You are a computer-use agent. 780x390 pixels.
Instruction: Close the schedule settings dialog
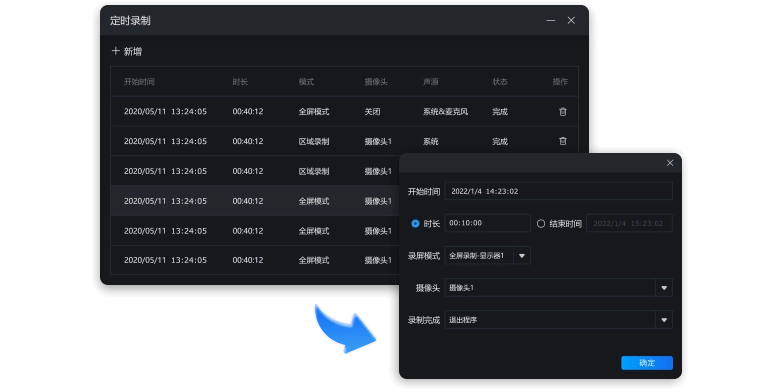tap(670, 163)
